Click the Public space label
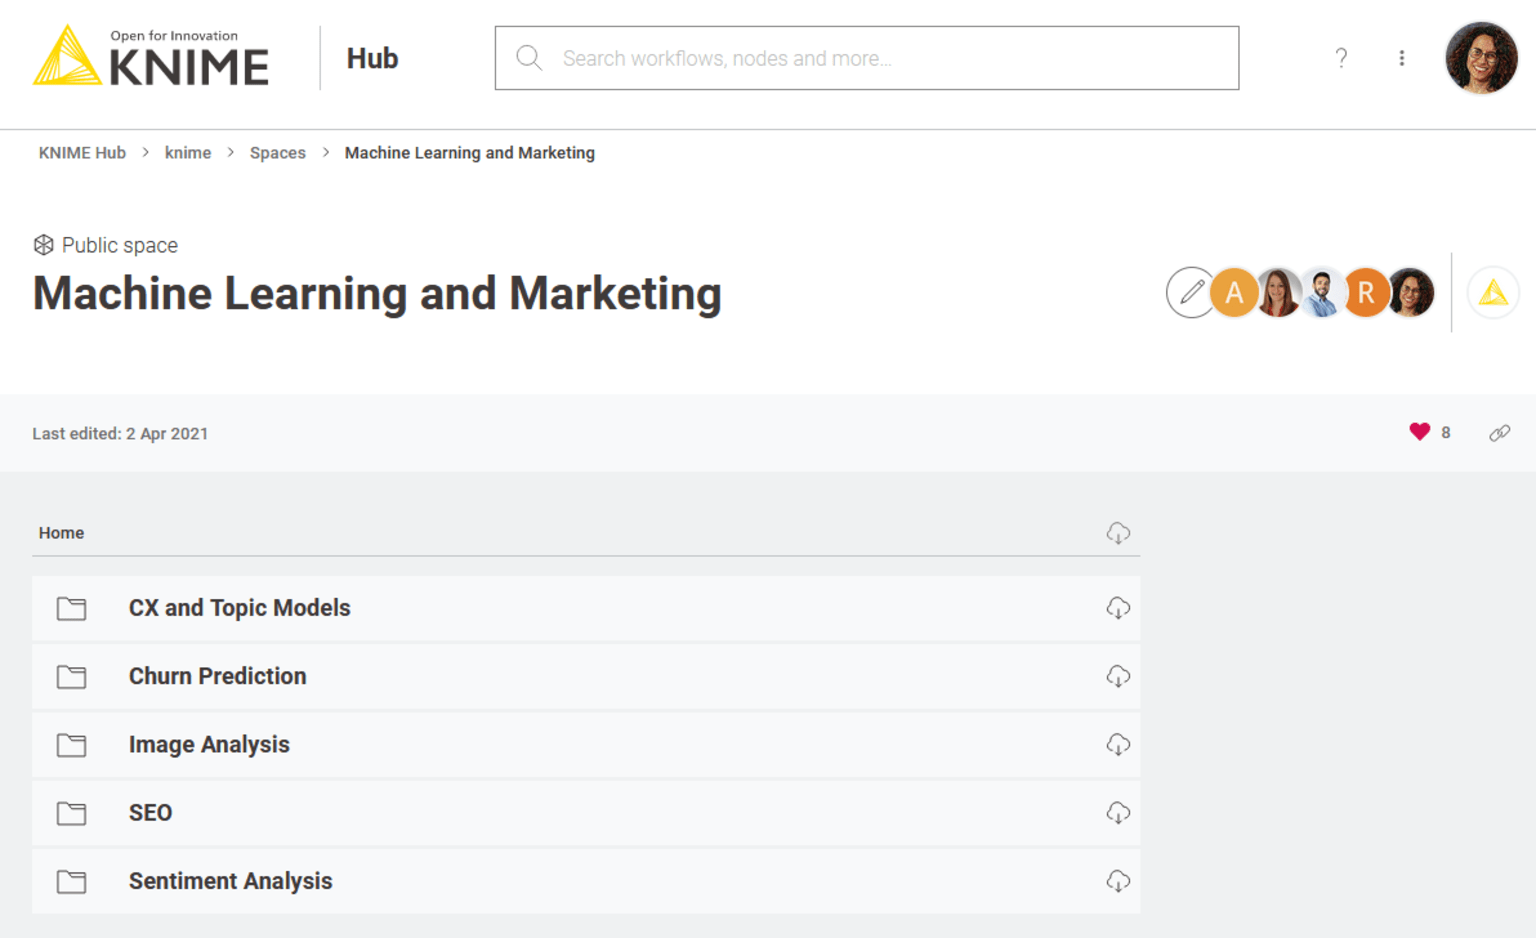This screenshot has height=938, width=1536. tap(120, 245)
